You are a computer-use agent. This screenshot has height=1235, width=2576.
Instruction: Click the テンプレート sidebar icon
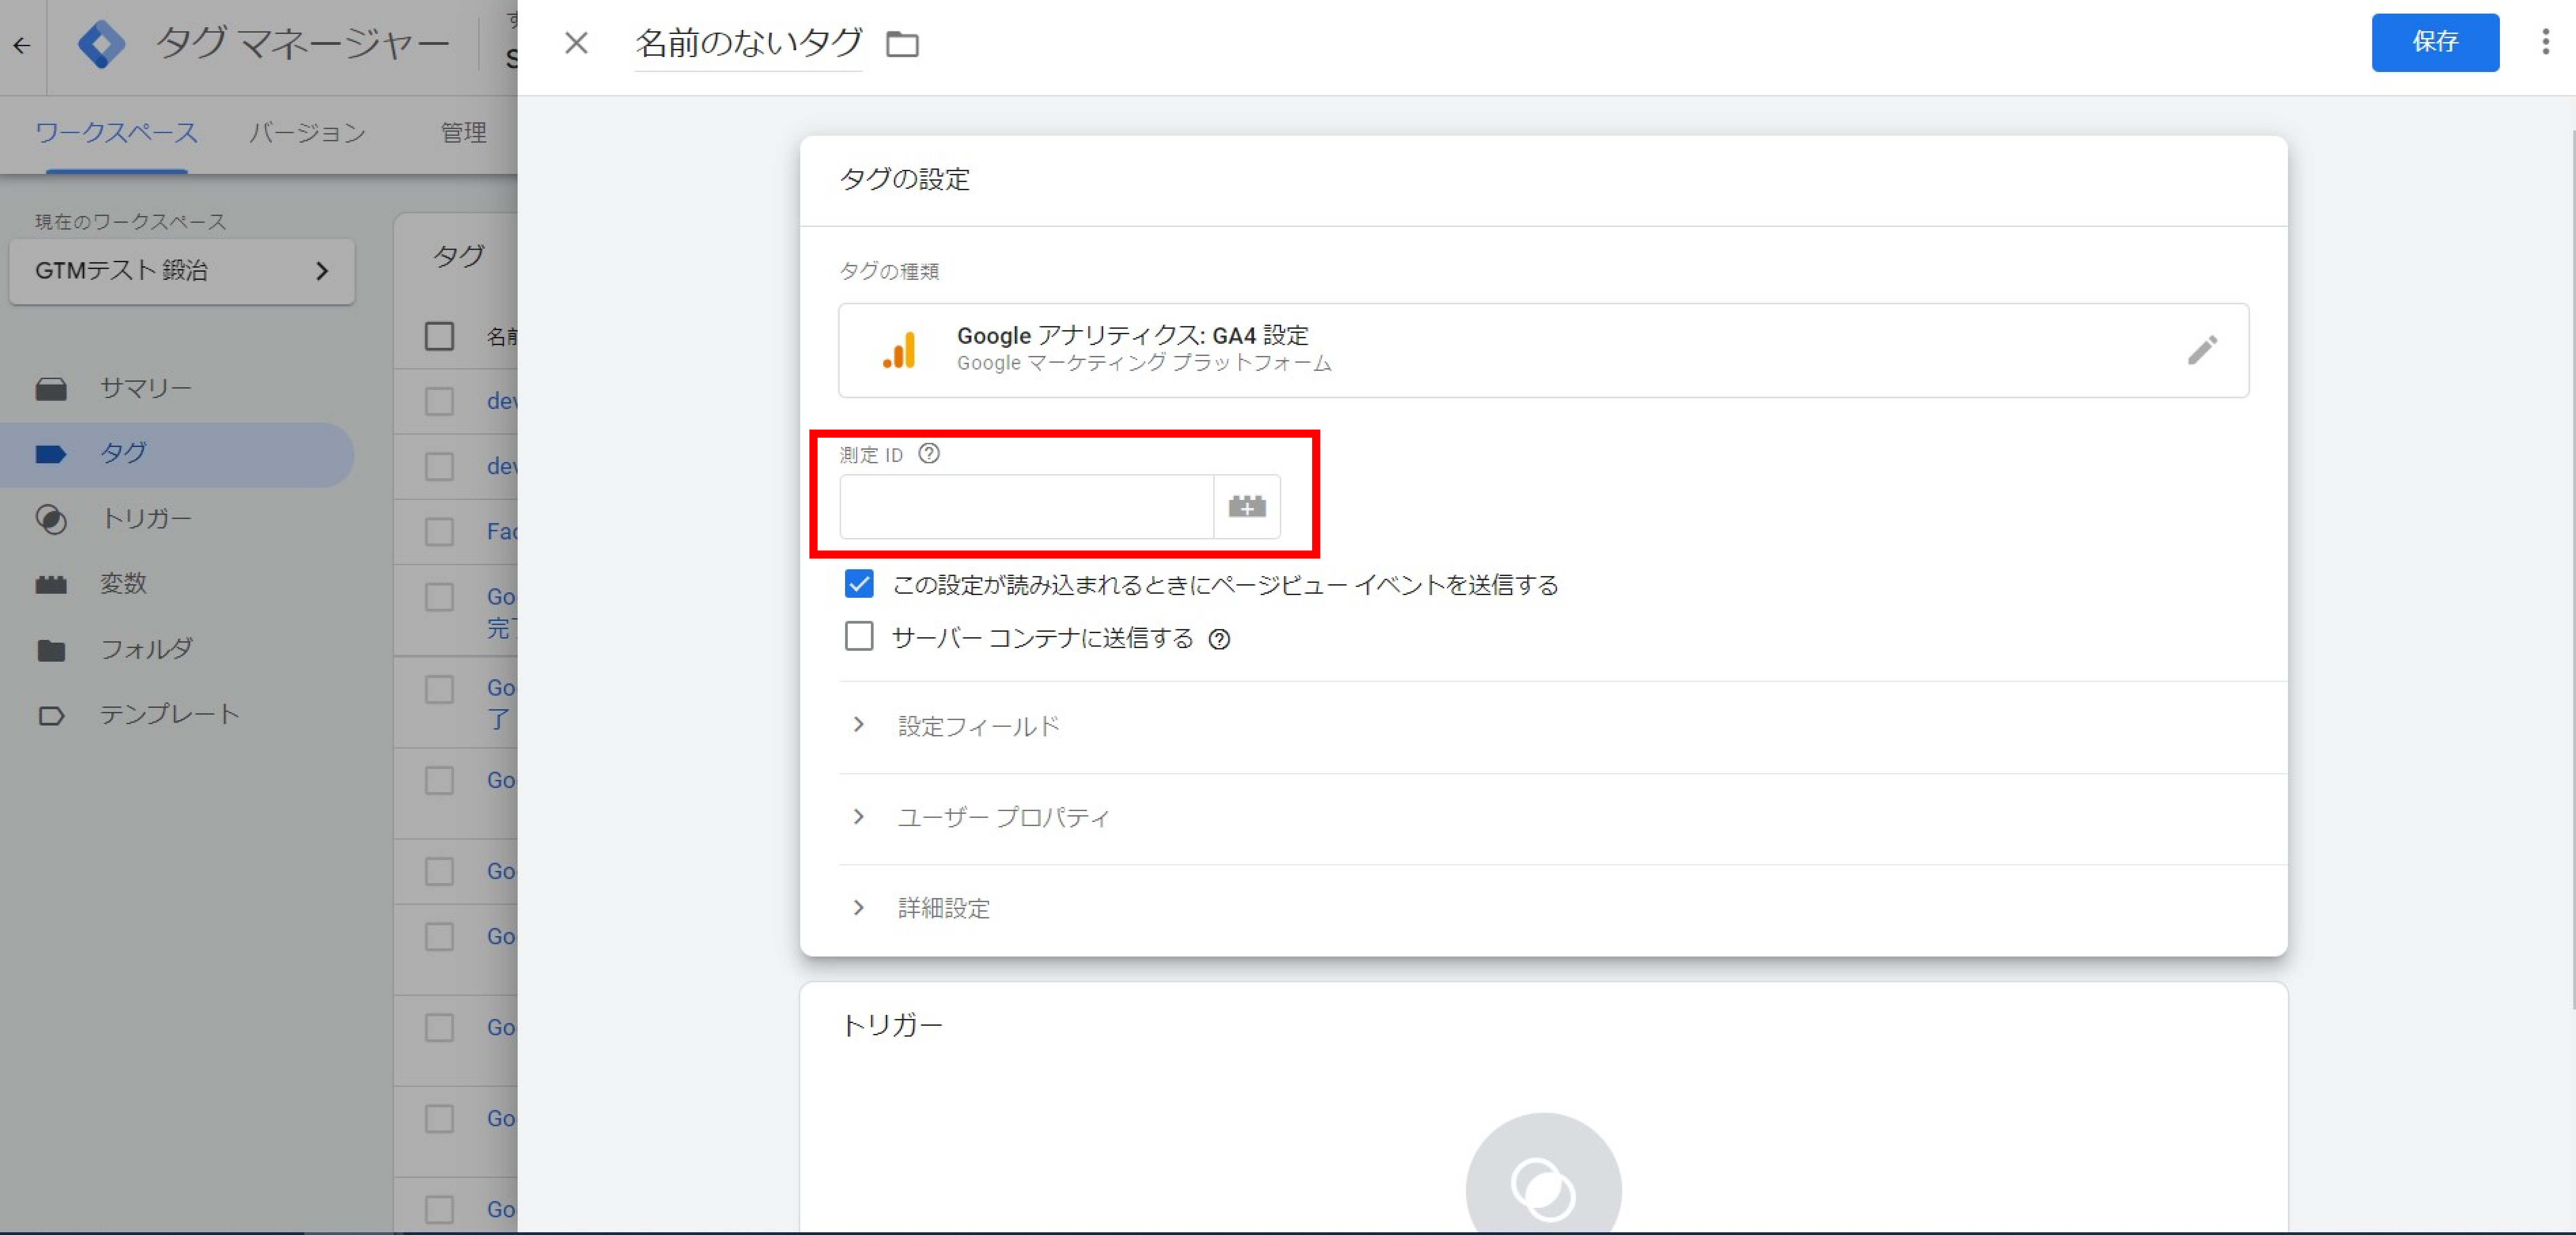[51, 716]
